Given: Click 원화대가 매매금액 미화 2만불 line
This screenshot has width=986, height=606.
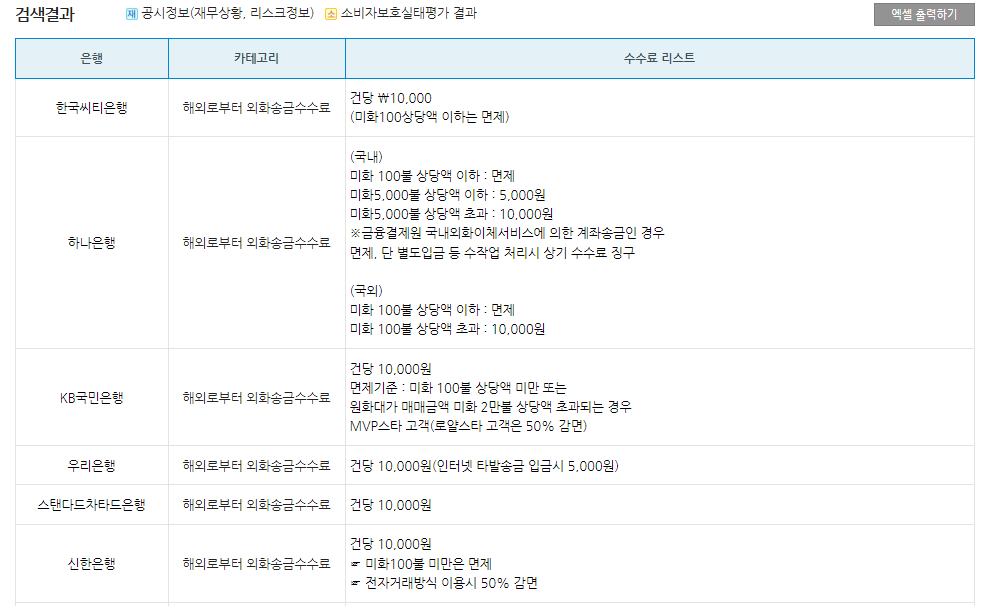Looking at the screenshot, I should click(x=490, y=407).
